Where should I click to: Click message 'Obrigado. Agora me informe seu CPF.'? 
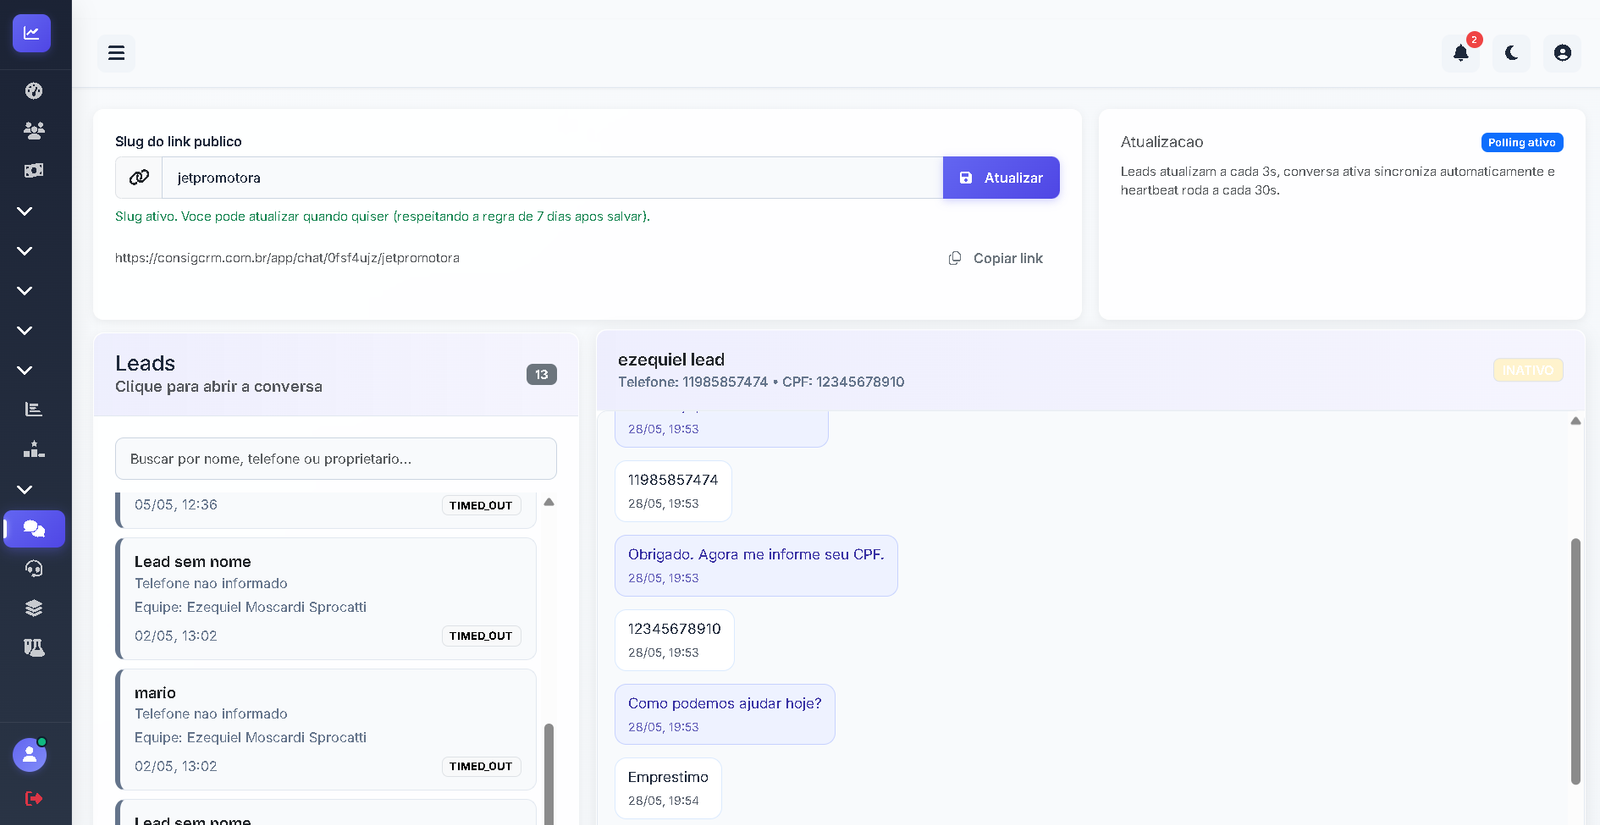[756, 566]
